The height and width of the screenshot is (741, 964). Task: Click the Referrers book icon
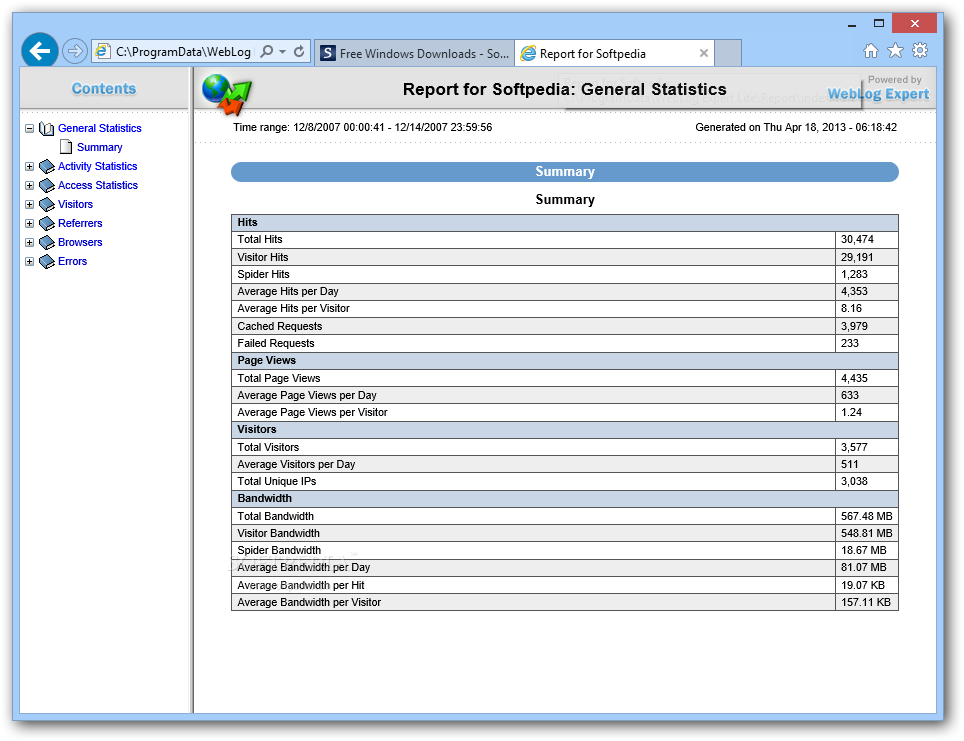point(47,224)
